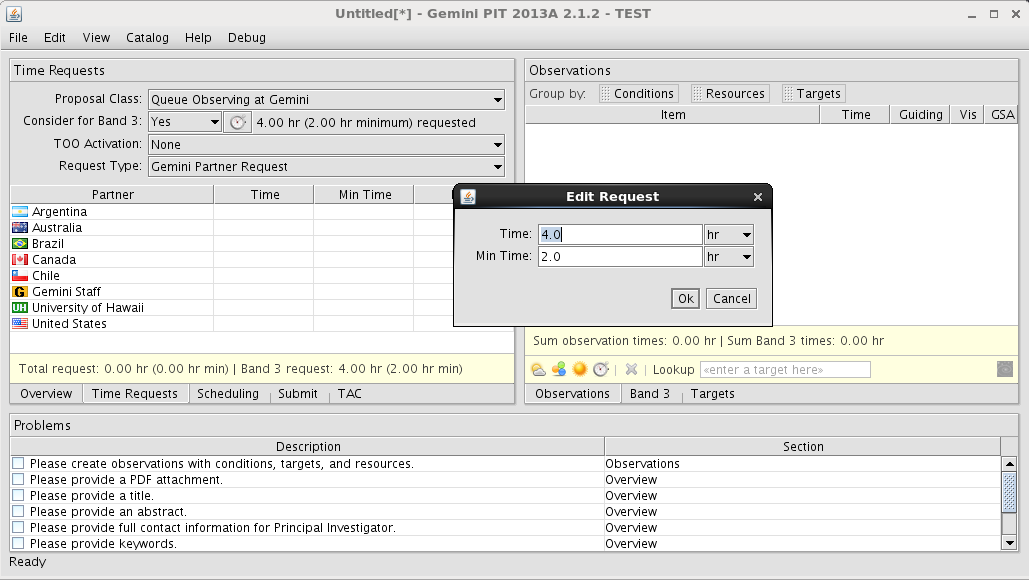Click the Java icon in Edit Request title

tap(468, 196)
